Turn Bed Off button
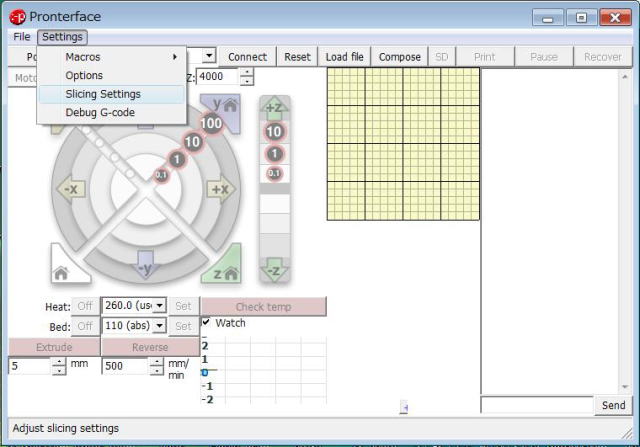640x447 pixels. click(x=85, y=326)
